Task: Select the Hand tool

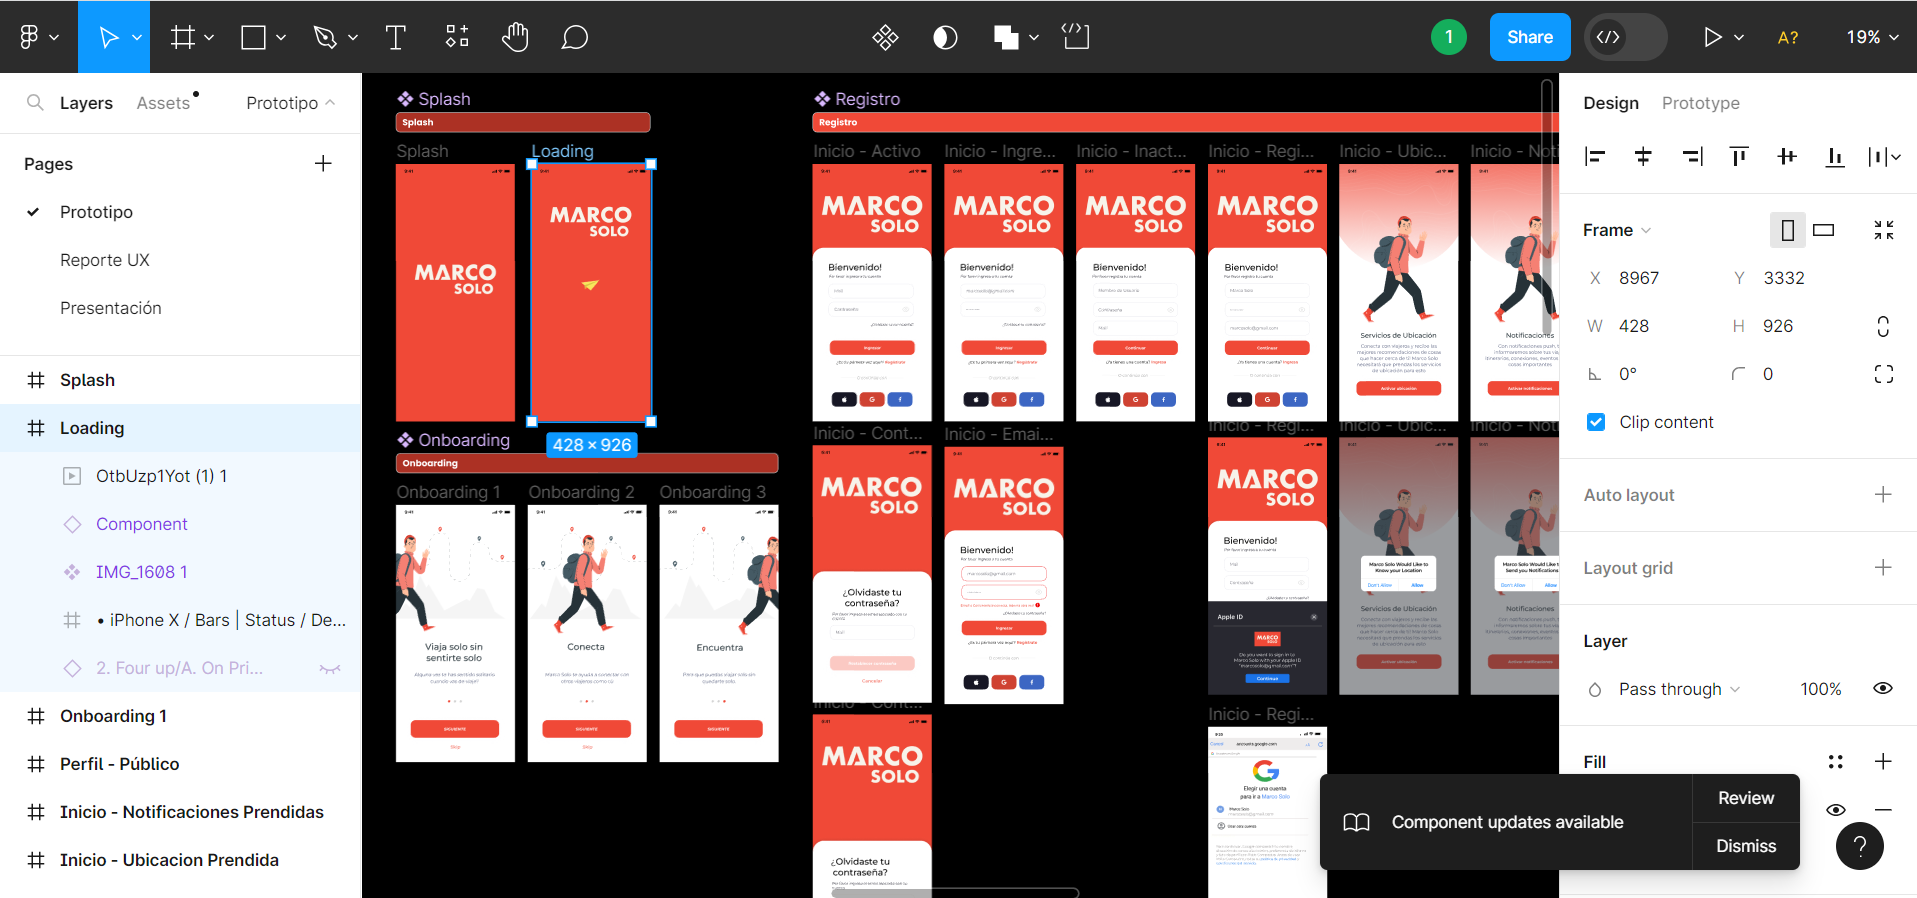Action: pos(515,37)
